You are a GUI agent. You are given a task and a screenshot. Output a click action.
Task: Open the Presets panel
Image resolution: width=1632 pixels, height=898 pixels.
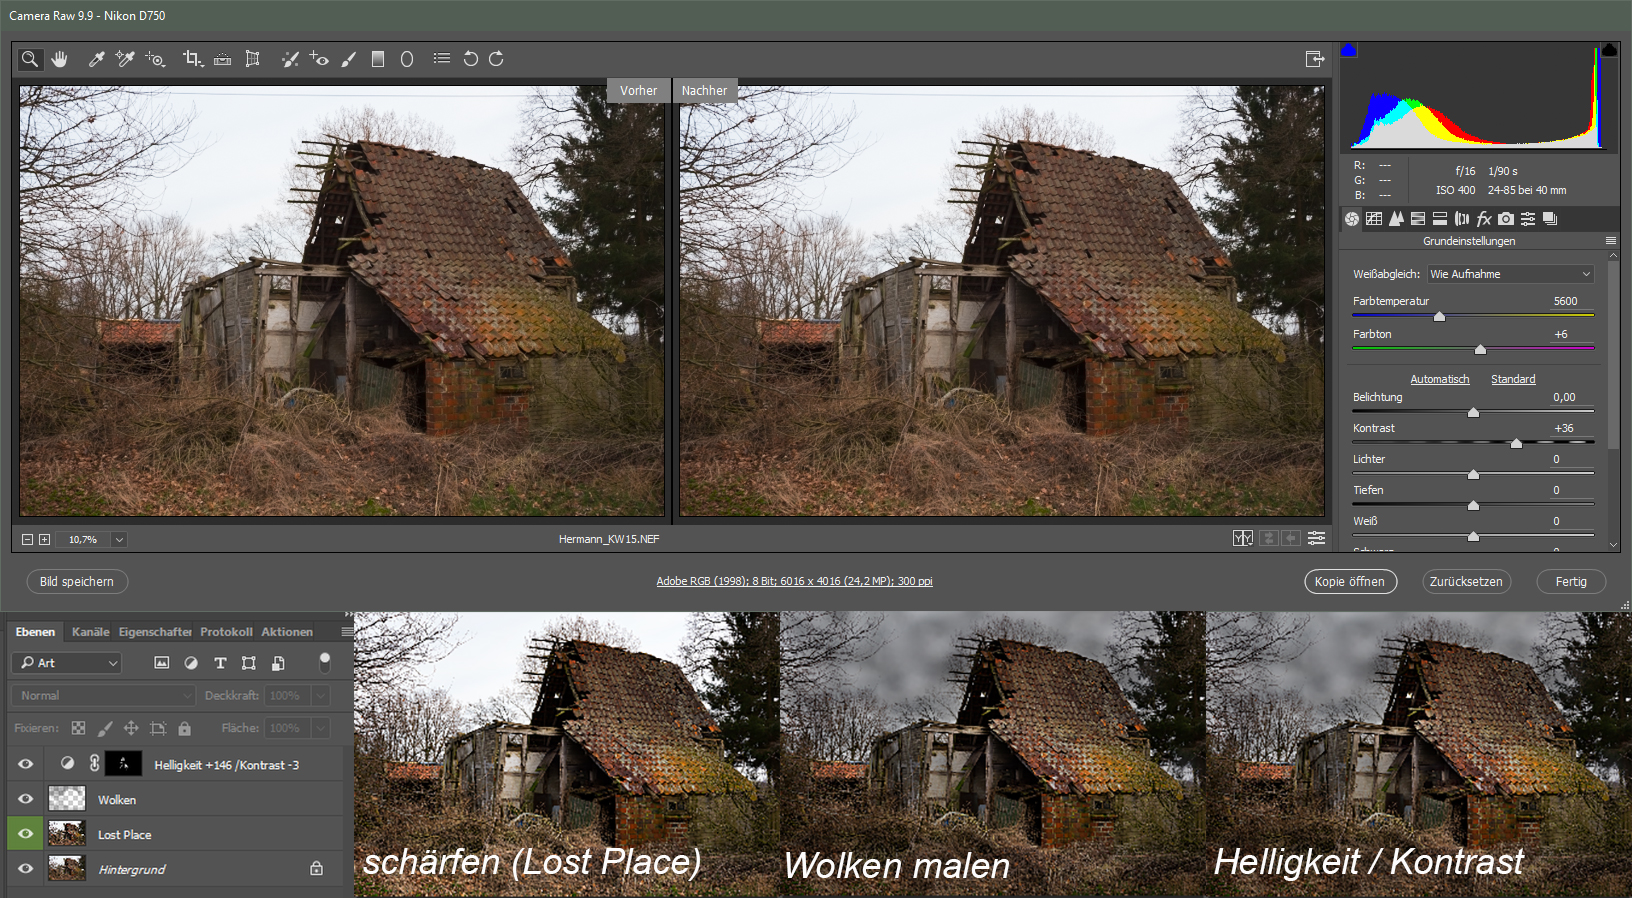click(x=1528, y=219)
